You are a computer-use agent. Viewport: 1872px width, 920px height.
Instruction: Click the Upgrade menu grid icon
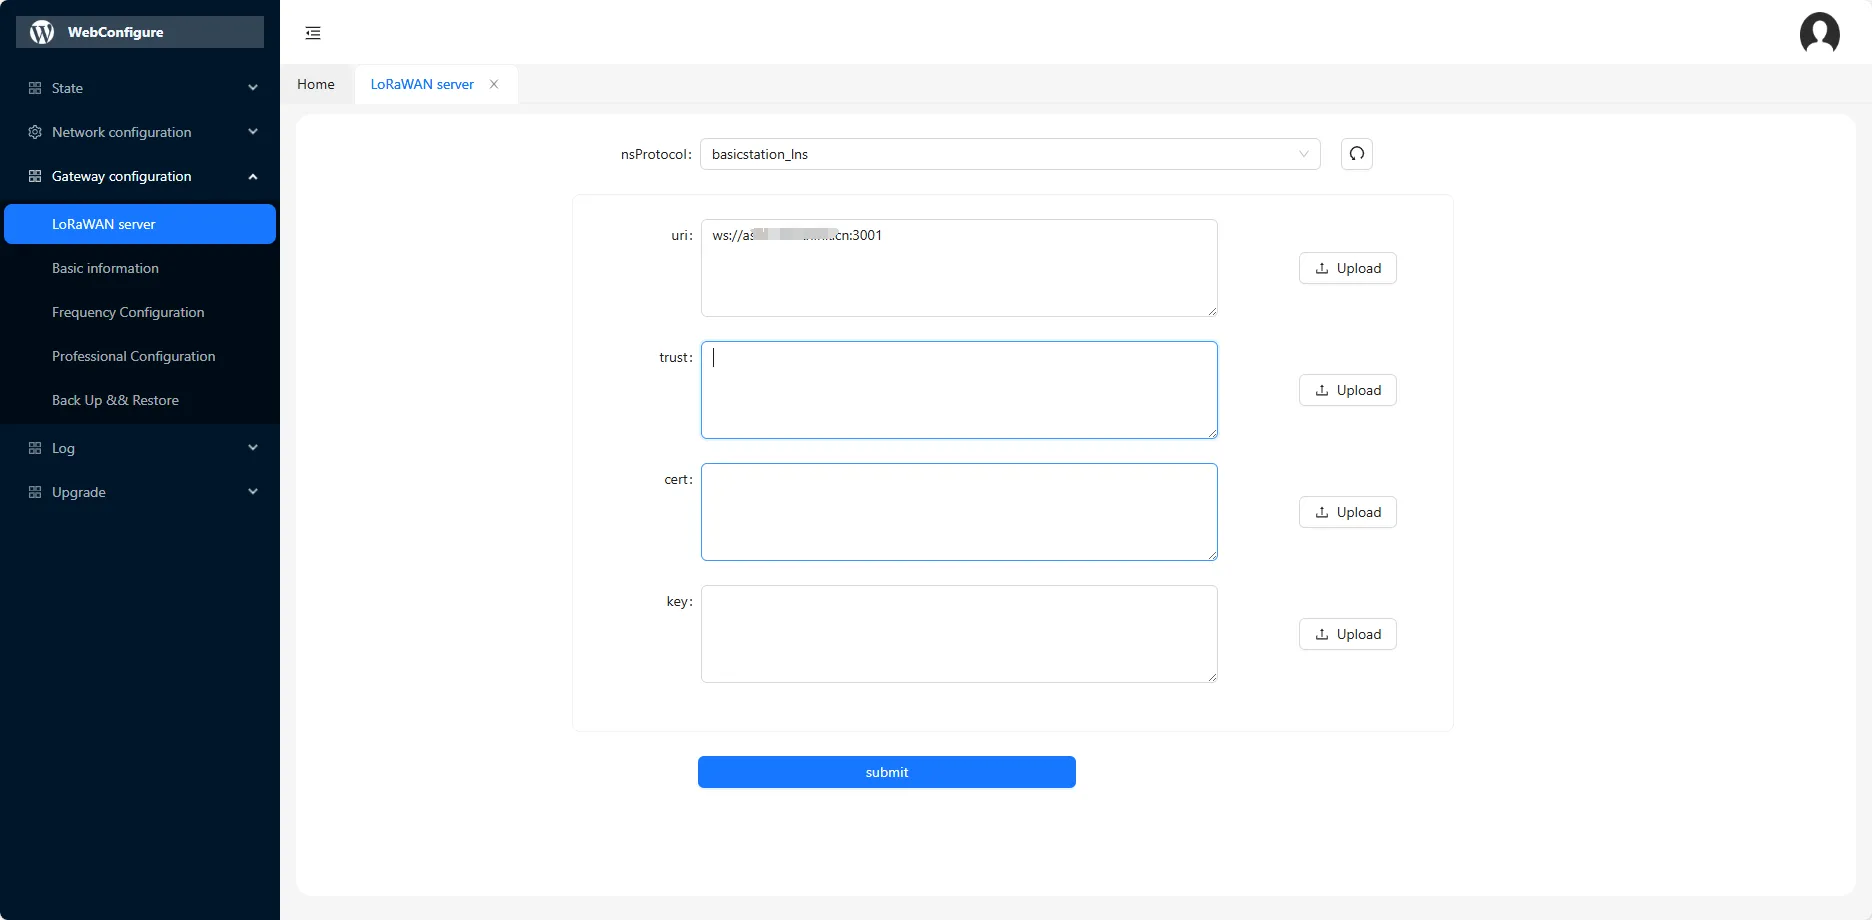pyautogui.click(x=35, y=492)
